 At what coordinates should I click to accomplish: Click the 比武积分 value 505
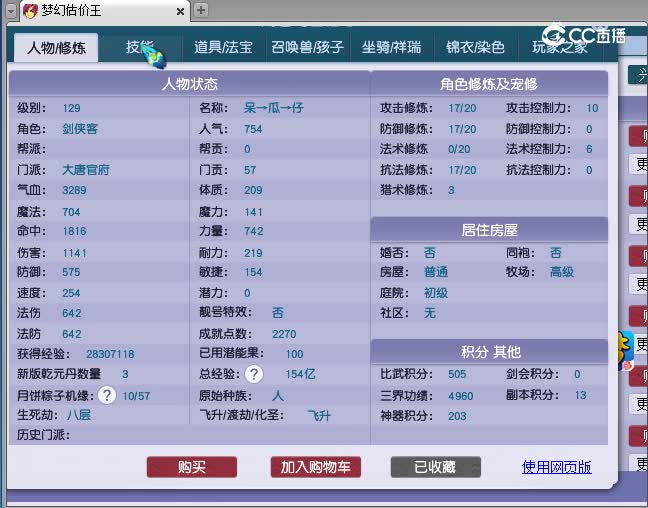coord(457,374)
